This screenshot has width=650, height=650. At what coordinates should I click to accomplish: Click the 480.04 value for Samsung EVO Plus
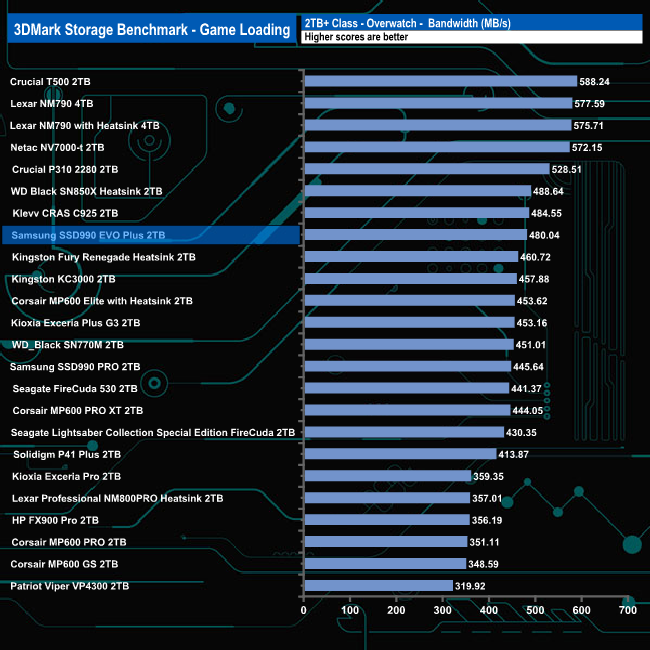[x=544, y=235]
